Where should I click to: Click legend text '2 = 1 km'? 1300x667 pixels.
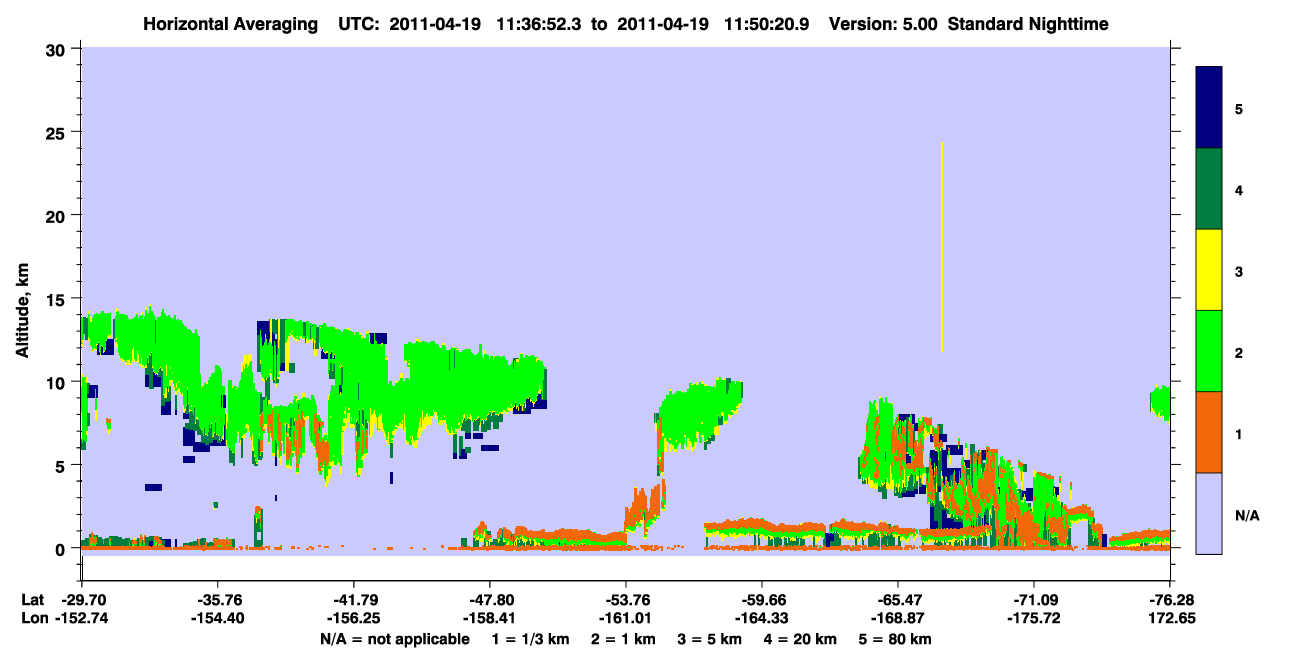622,639
